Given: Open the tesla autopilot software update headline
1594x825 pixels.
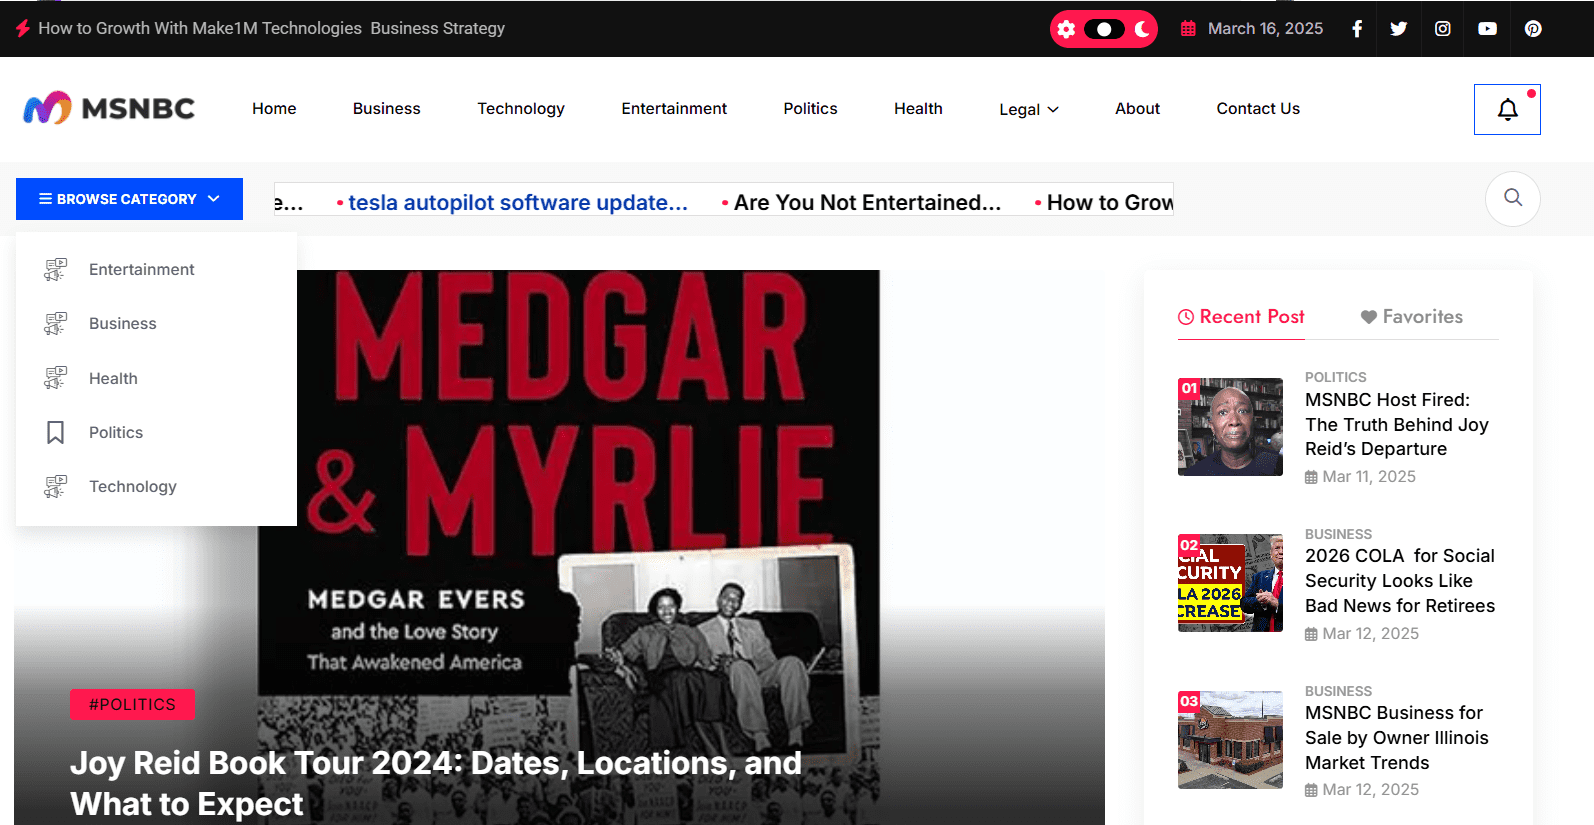Looking at the screenshot, I should (x=517, y=202).
